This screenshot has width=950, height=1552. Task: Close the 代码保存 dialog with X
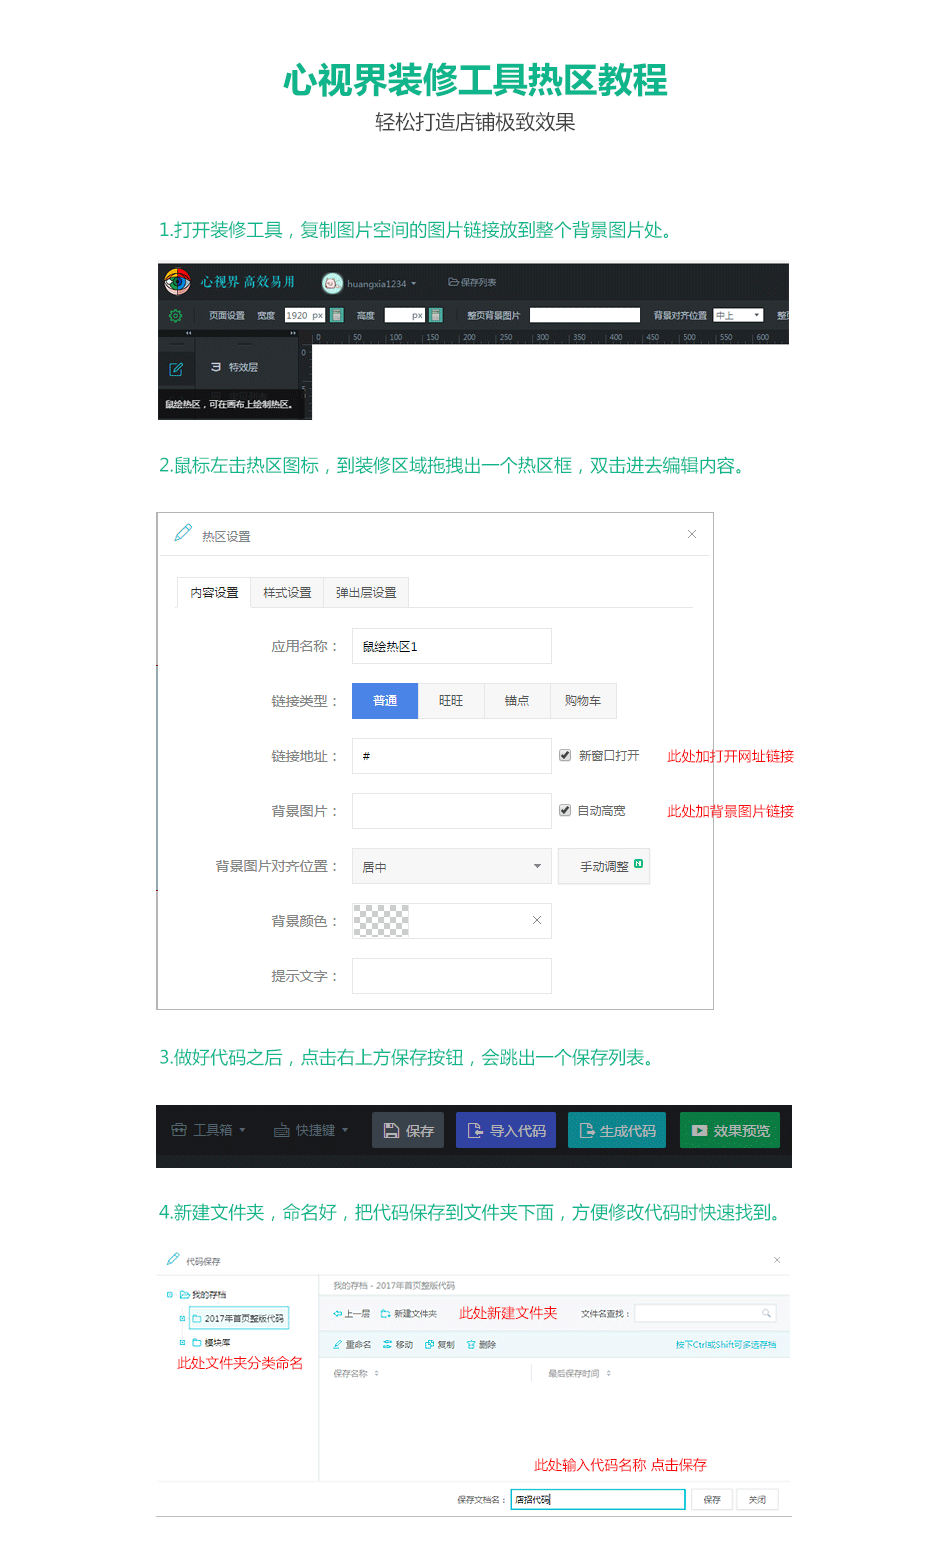pyautogui.click(x=777, y=1260)
